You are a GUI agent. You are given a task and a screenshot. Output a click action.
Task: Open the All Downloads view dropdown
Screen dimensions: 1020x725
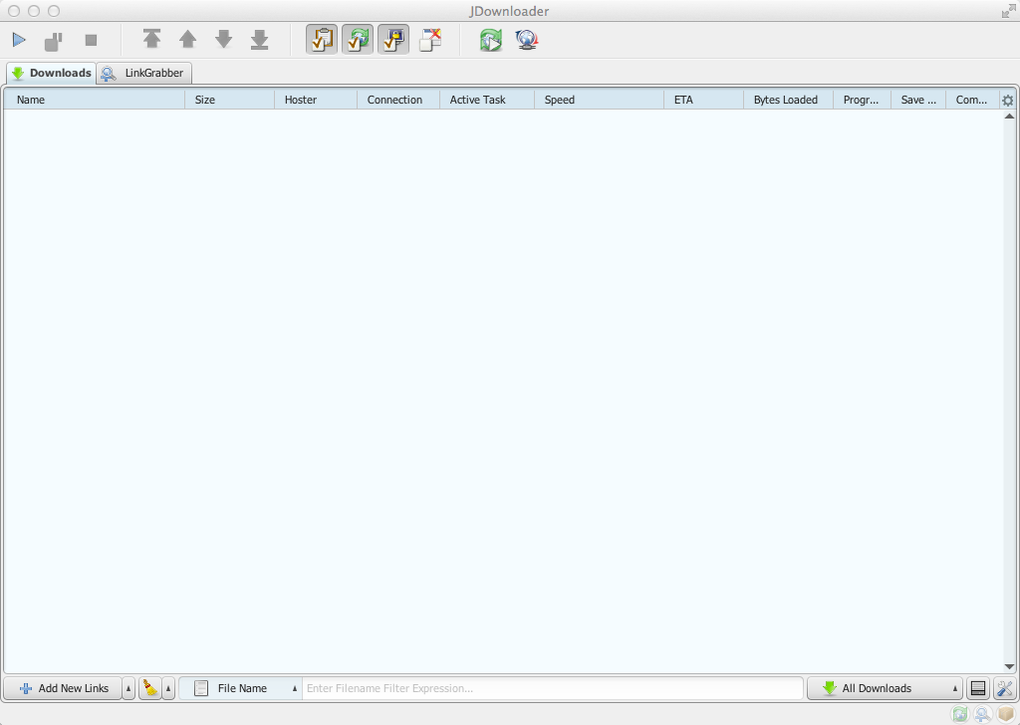(885, 688)
